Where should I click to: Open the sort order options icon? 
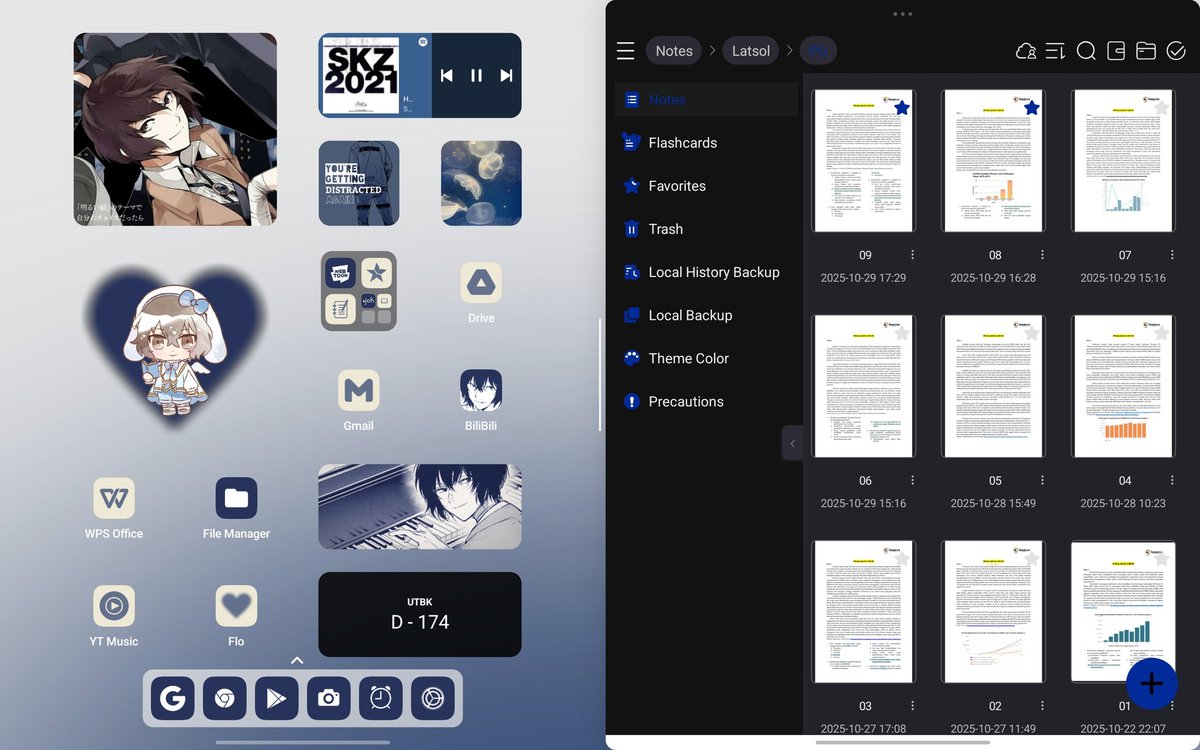coord(1056,51)
